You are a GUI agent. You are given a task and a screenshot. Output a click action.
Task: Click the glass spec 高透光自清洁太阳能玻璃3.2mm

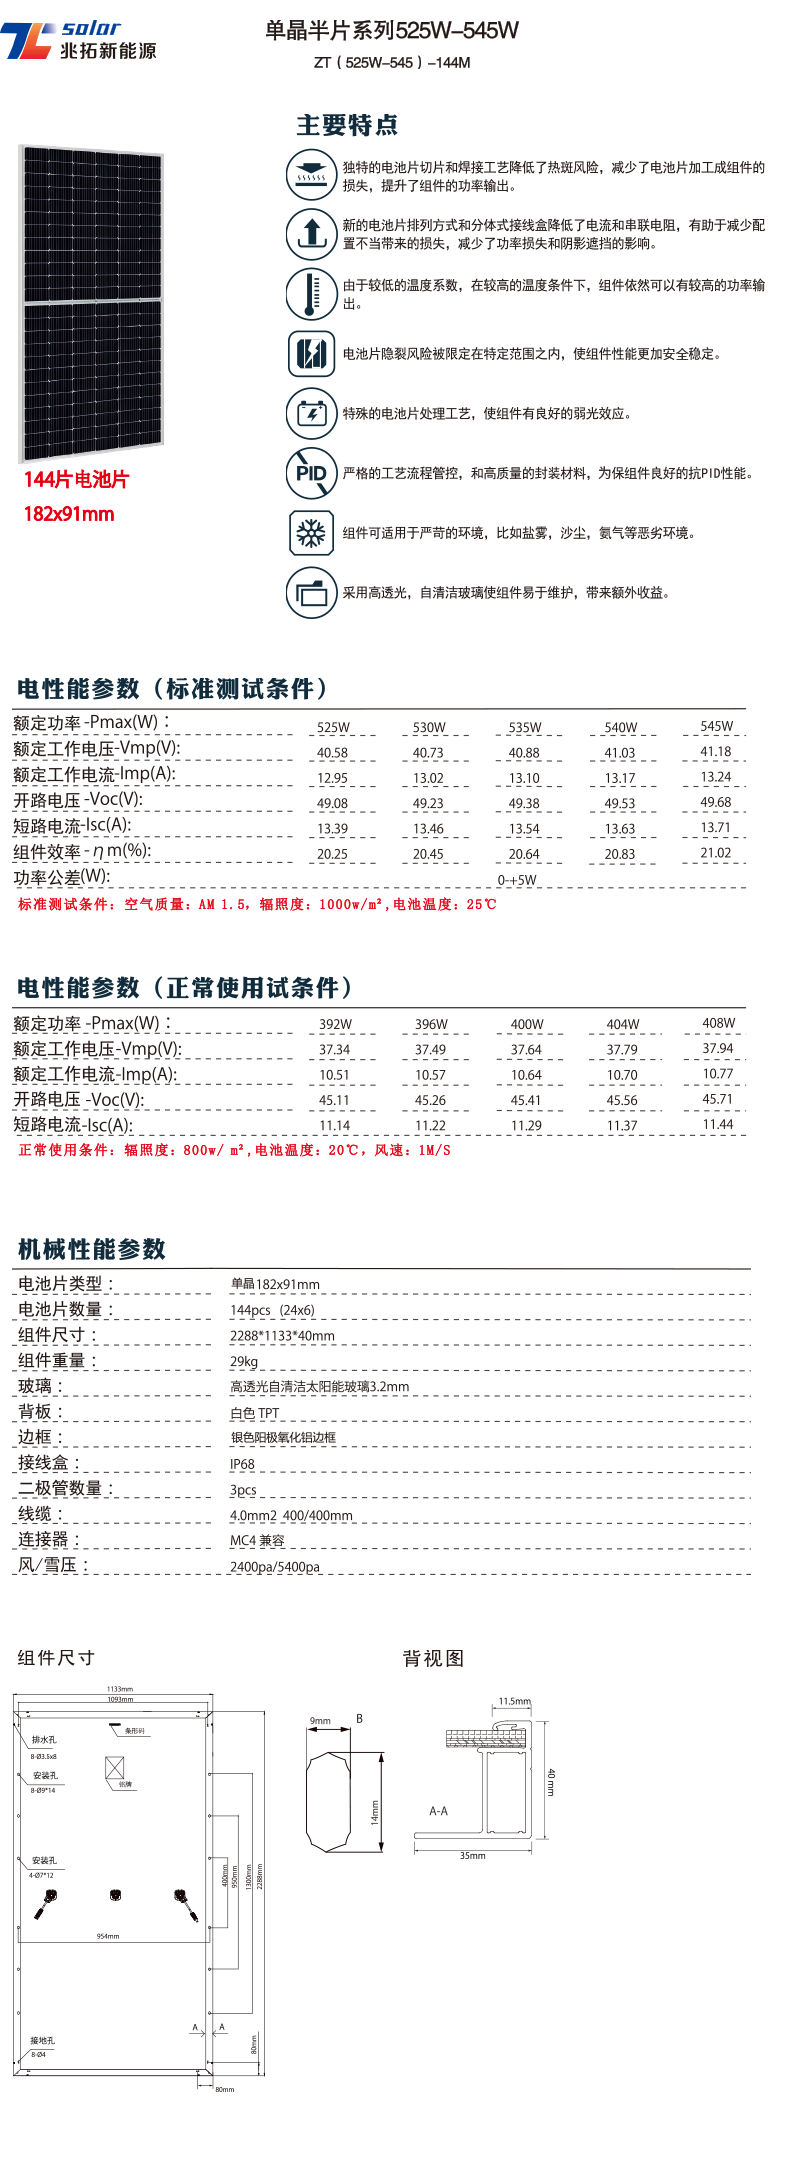pos(320,1387)
